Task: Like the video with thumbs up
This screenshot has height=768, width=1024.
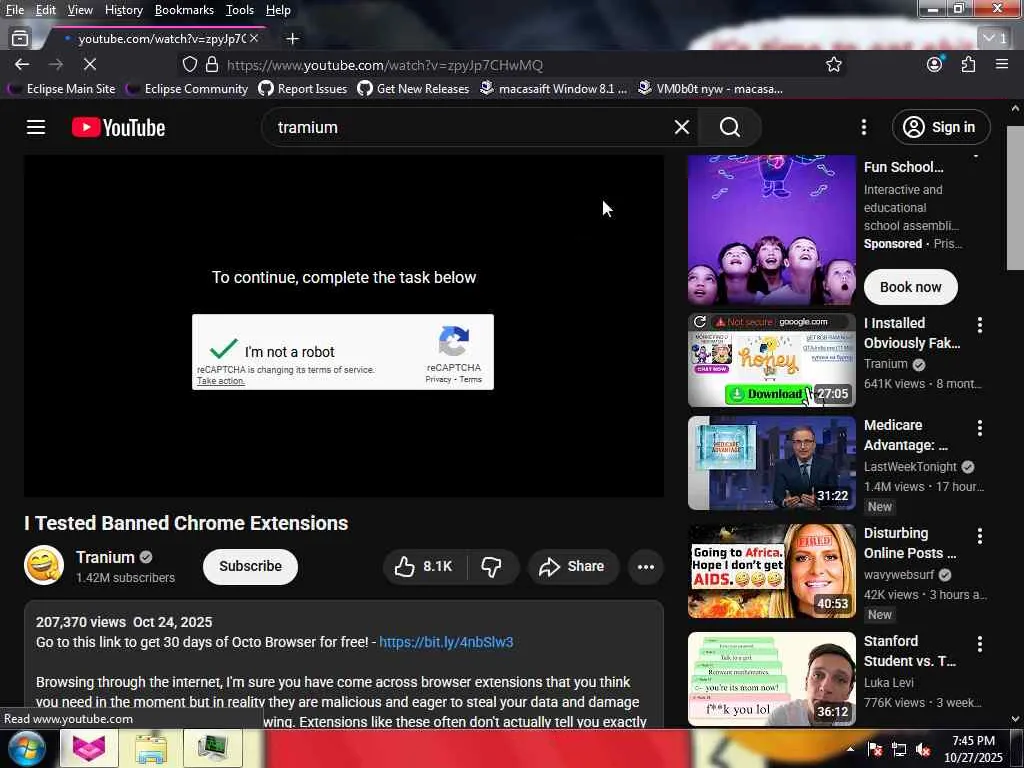Action: (x=424, y=566)
